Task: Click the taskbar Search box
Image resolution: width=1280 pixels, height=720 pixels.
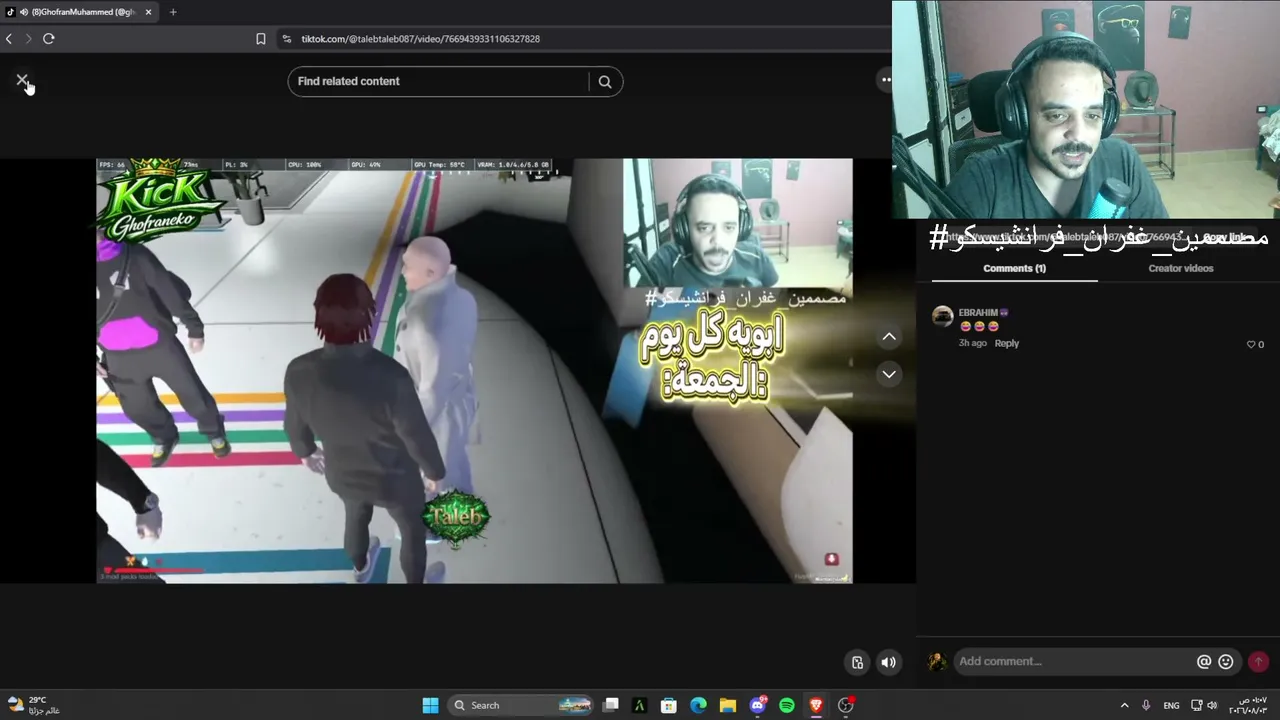Action: tap(520, 705)
